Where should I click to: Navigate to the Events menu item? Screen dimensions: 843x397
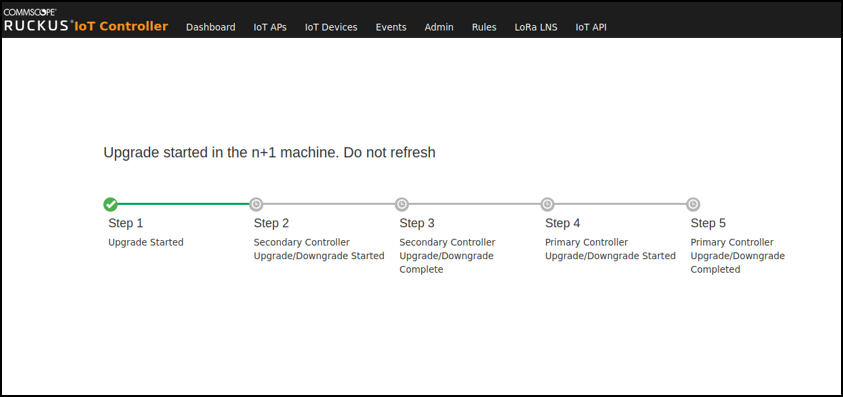click(391, 27)
